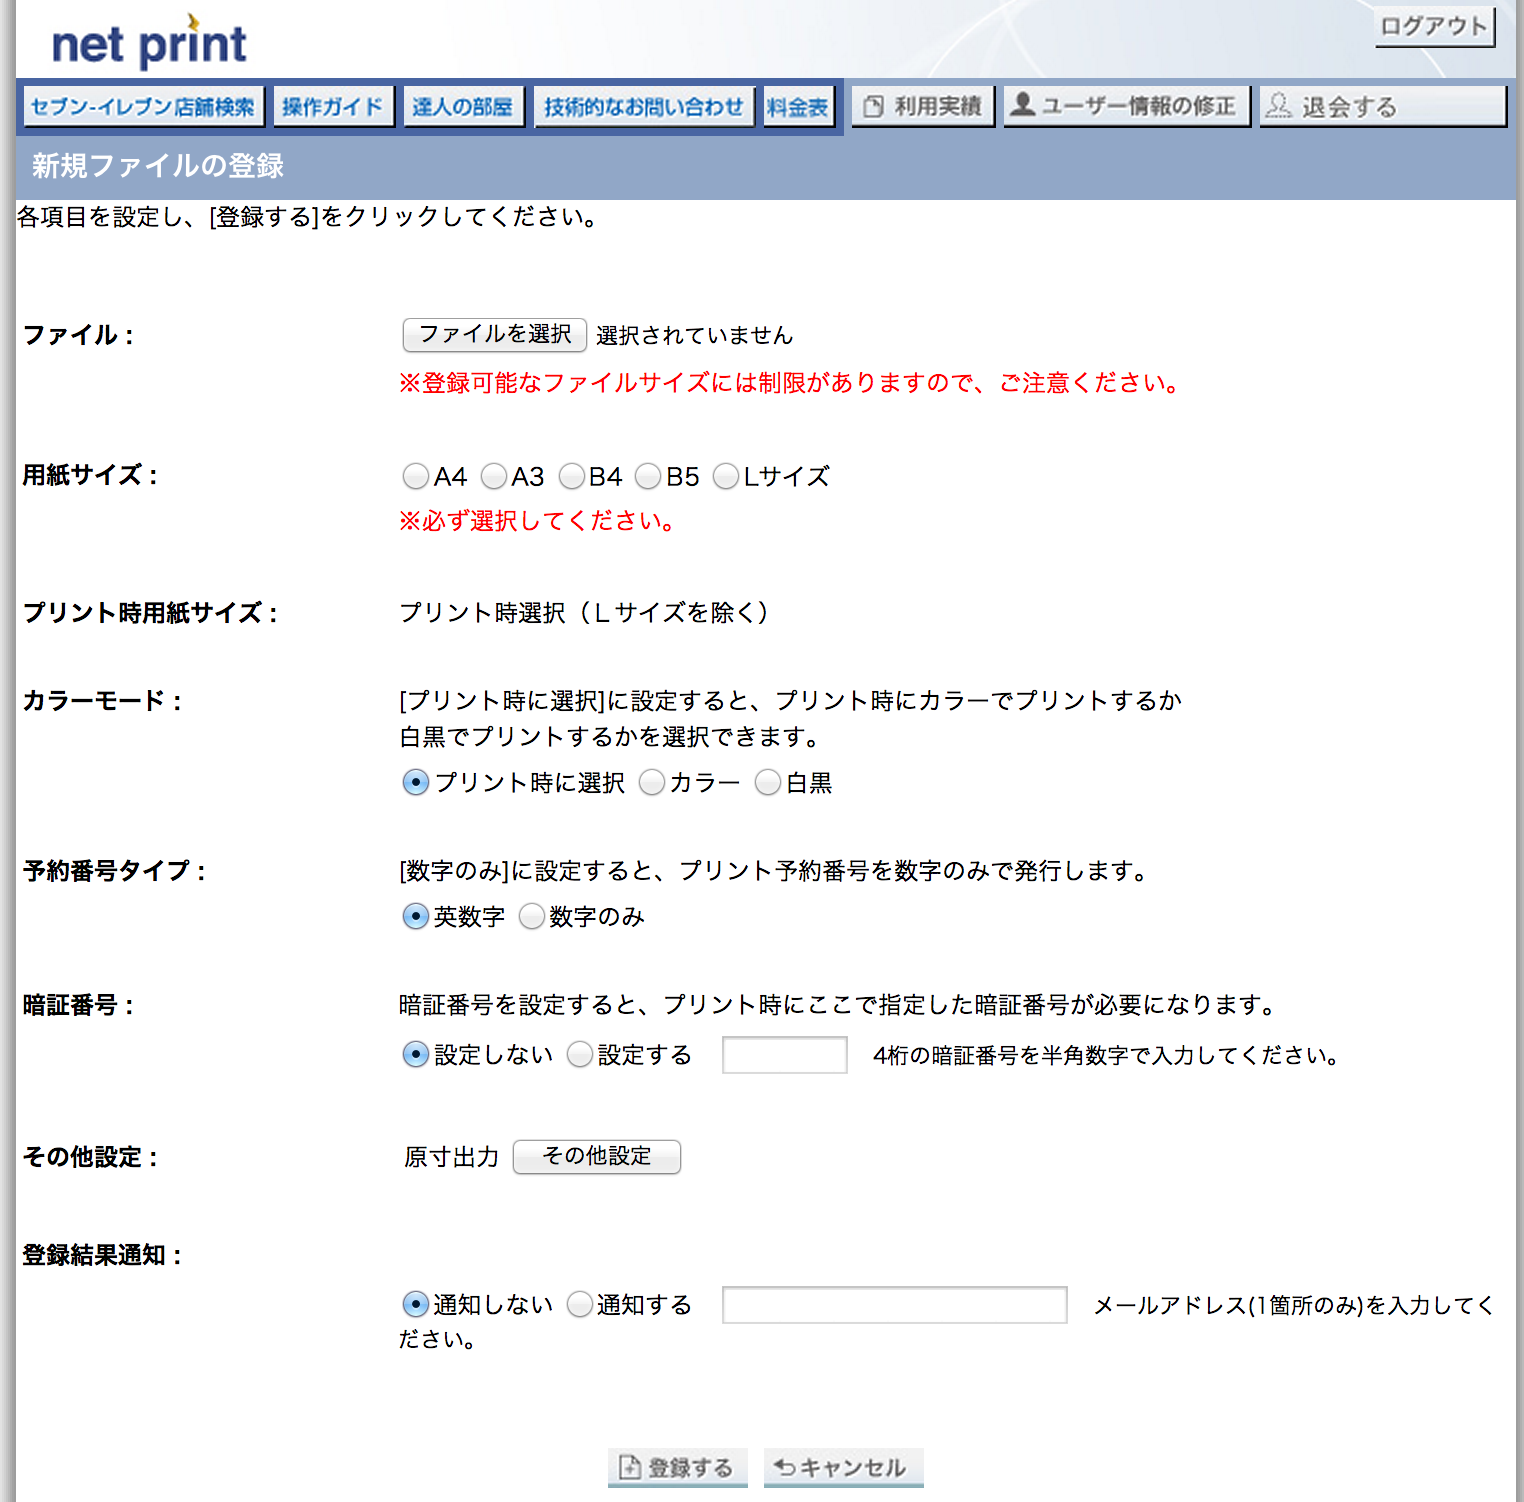Open 達人の部屋 page
Screen dimensions: 1524x1502
tap(463, 107)
